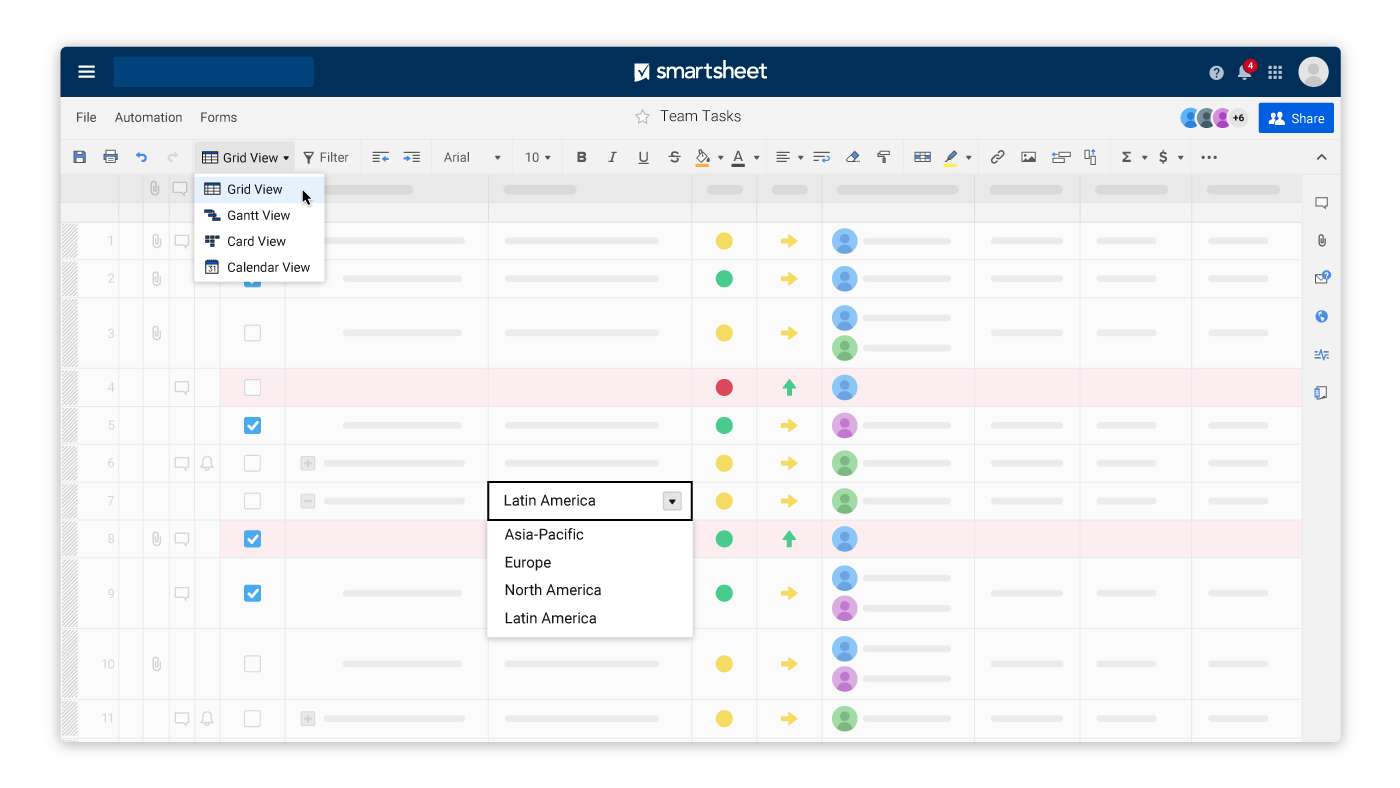Check the checkbox in row 10

(252, 664)
